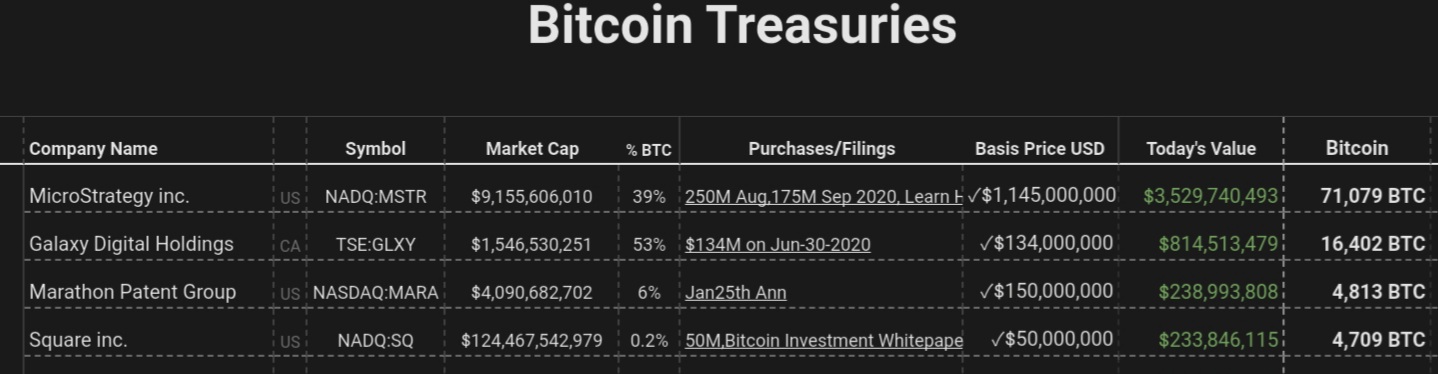Select the MicroStrategy inc. company name
This screenshot has width=1438, height=374.
pyautogui.click(x=109, y=196)
